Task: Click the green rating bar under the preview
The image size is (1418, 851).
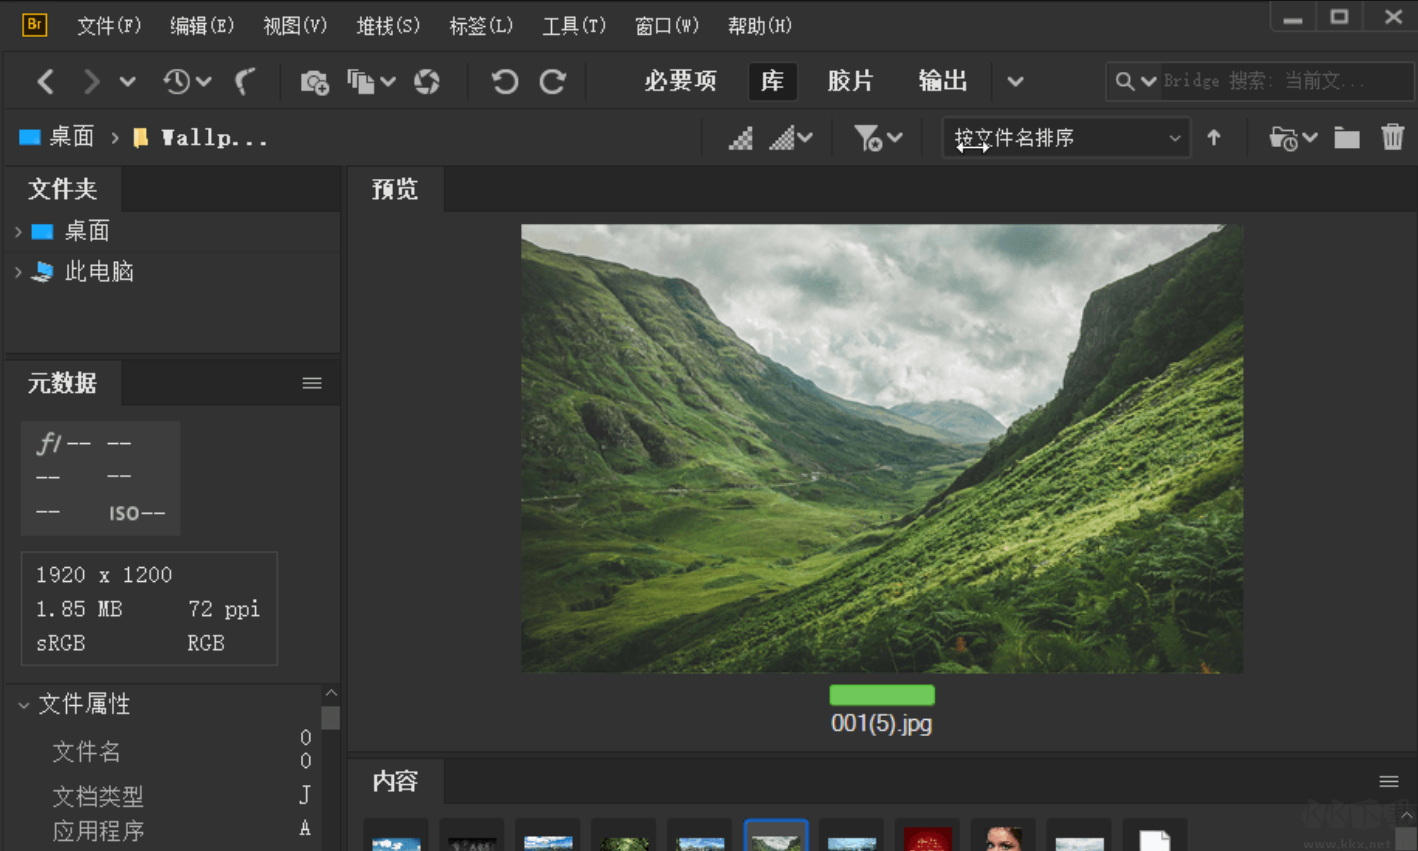Action: pos(881,694)
